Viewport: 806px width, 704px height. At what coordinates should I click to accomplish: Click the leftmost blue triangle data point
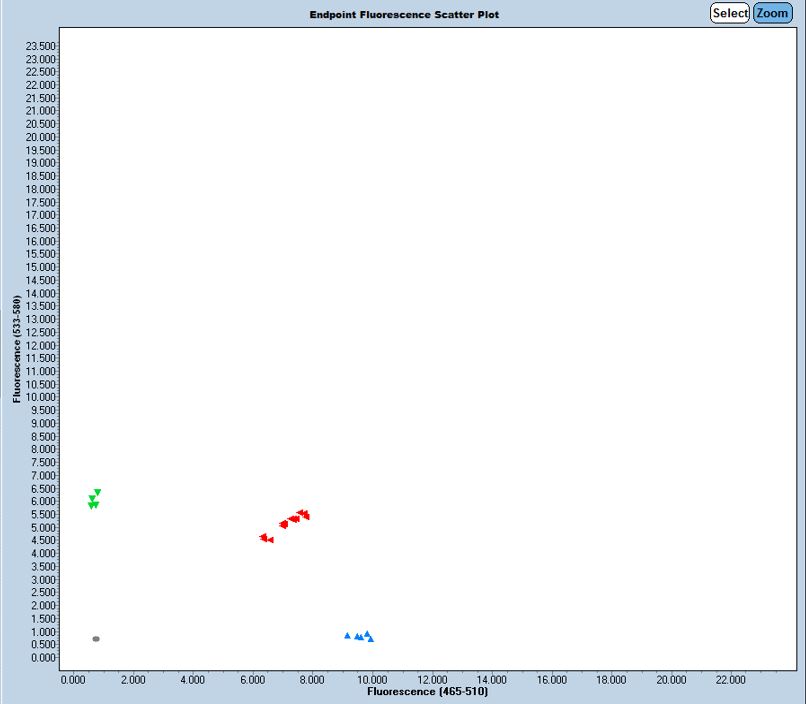(347, 635)
